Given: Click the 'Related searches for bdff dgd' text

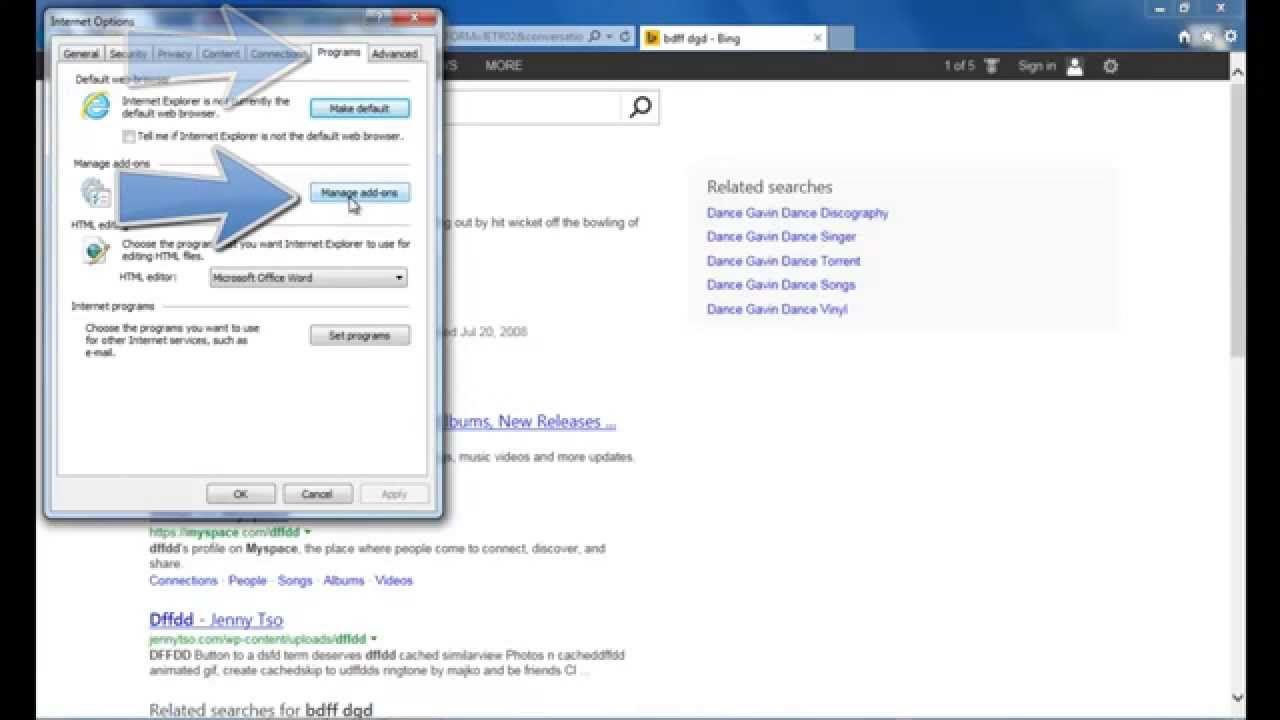Looking at the screenshot, I should (261, 710).
